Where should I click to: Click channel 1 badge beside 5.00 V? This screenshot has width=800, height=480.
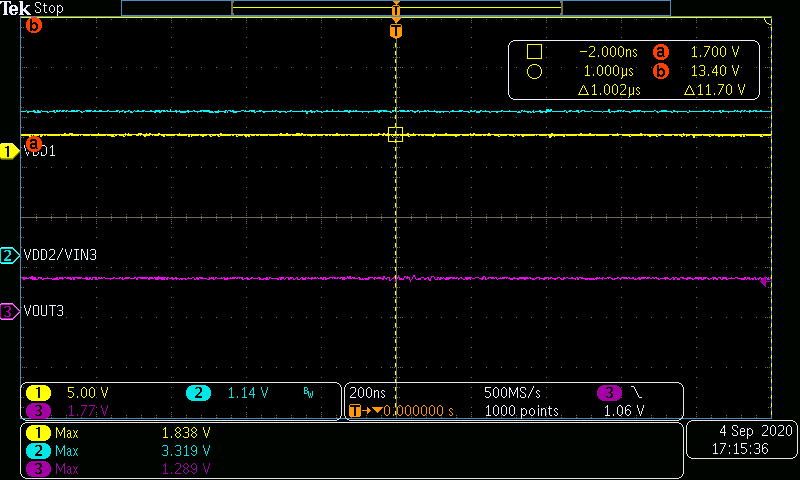38,393
